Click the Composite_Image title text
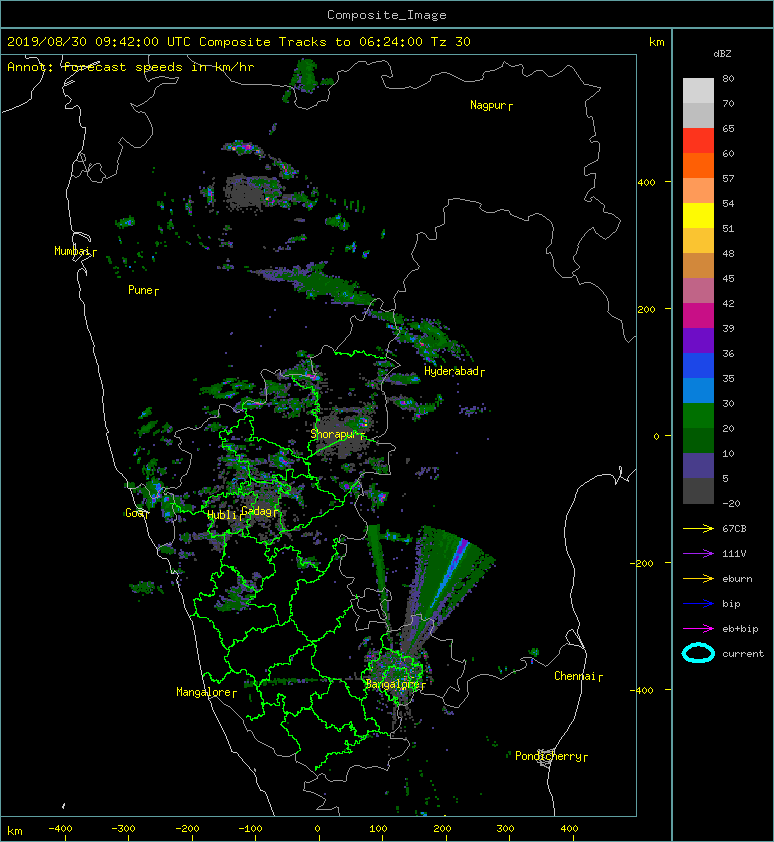This screenshot has height=842, width=774. pos(387,15)
